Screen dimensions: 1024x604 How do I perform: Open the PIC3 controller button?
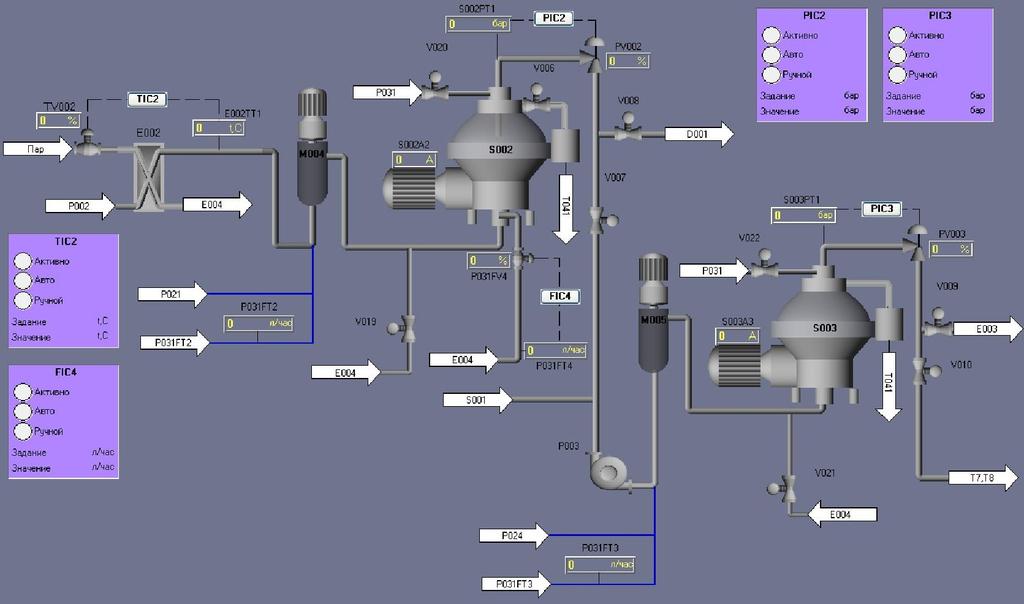[x=882, y=209]
